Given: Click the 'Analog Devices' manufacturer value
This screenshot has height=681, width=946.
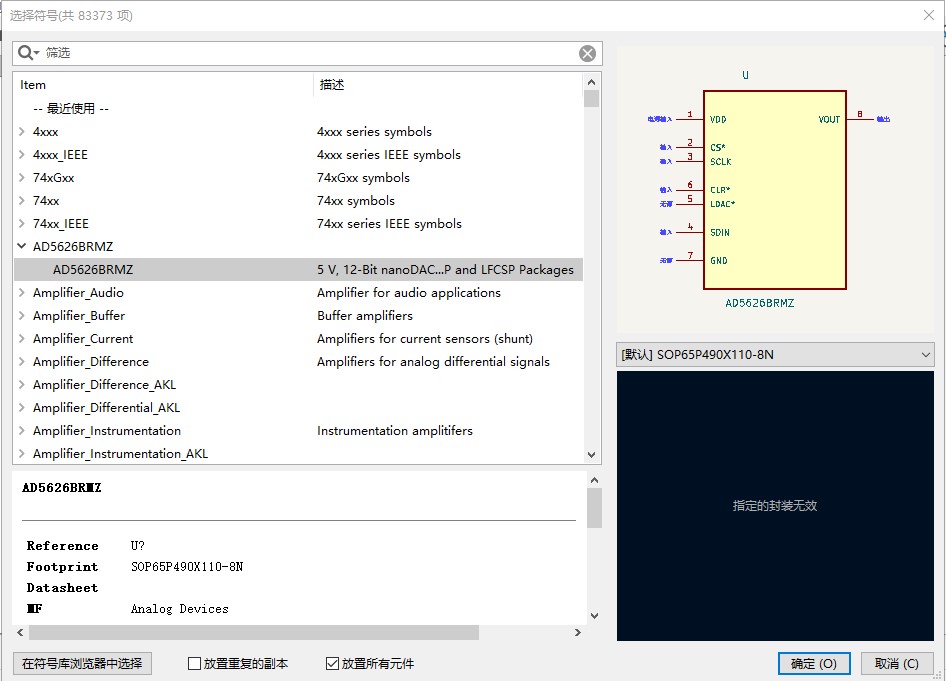Looking at the screenshot, I should (x=180, y=609).
